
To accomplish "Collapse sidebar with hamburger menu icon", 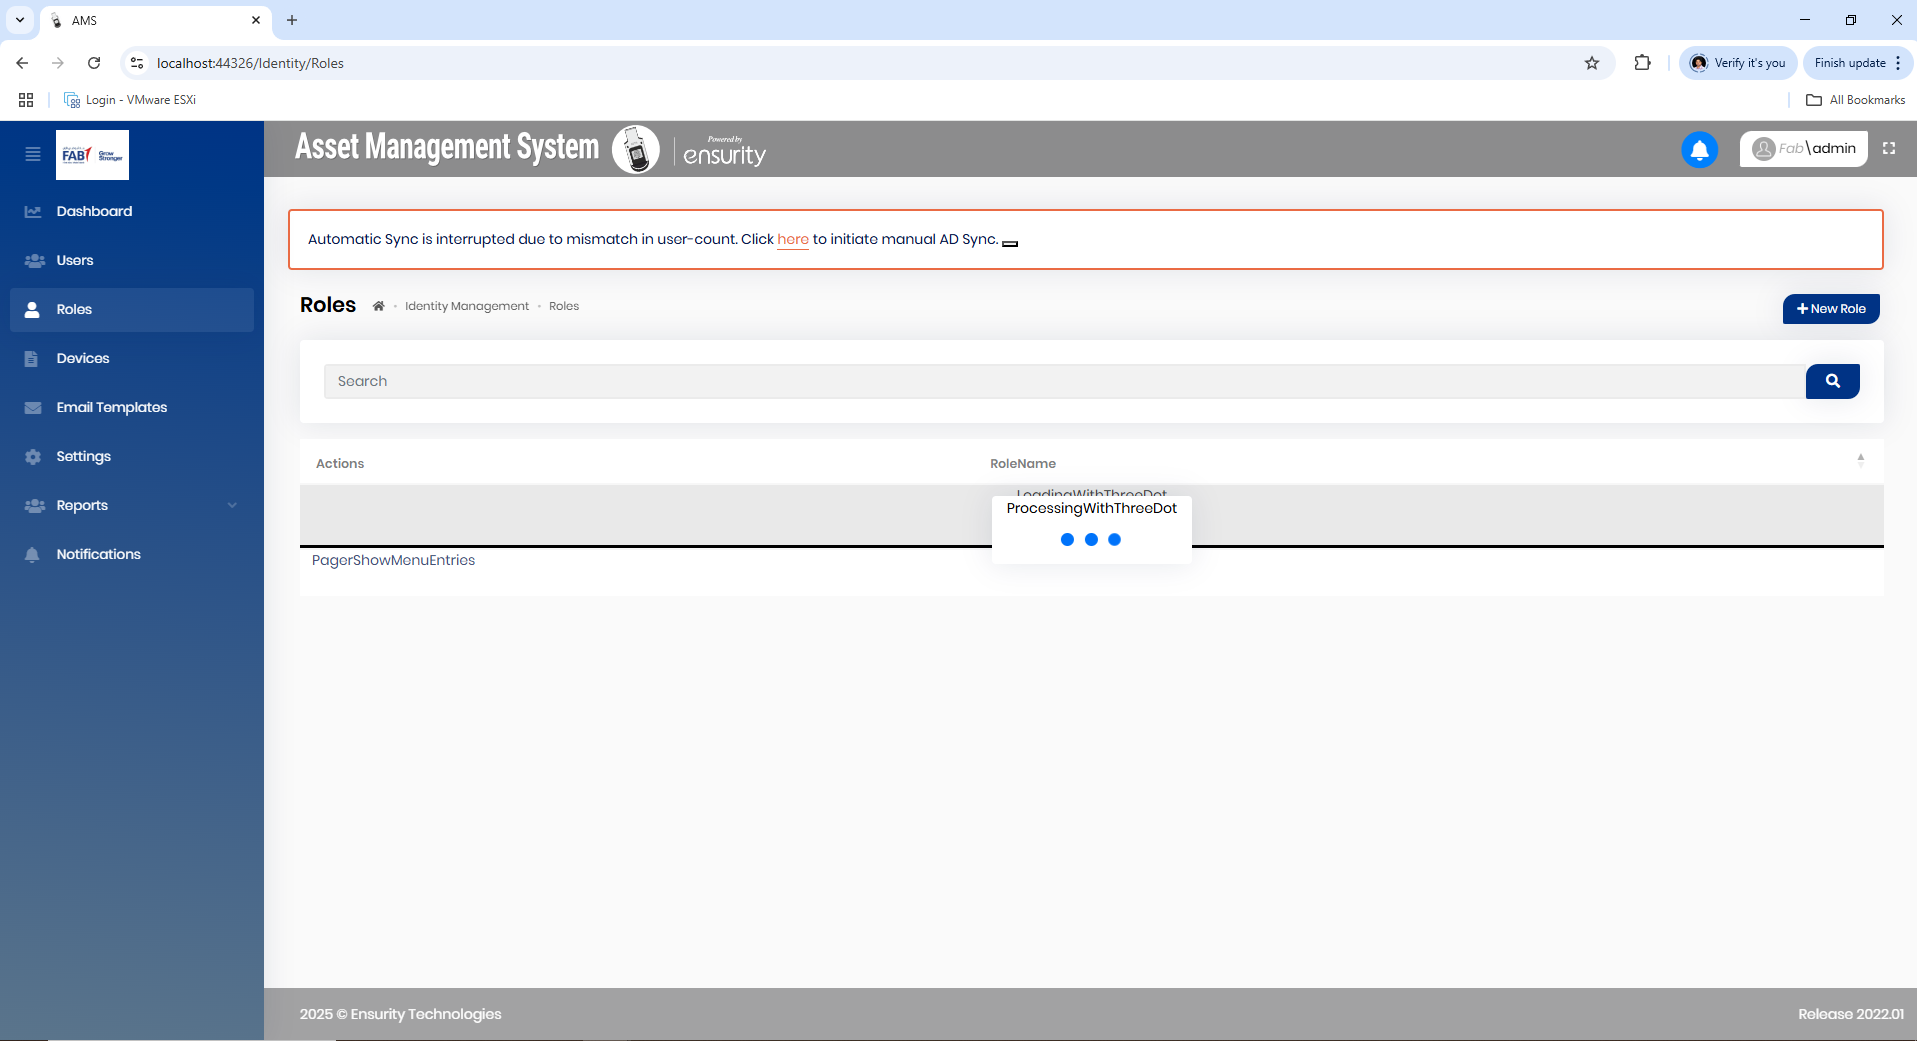I will (33, 154).
